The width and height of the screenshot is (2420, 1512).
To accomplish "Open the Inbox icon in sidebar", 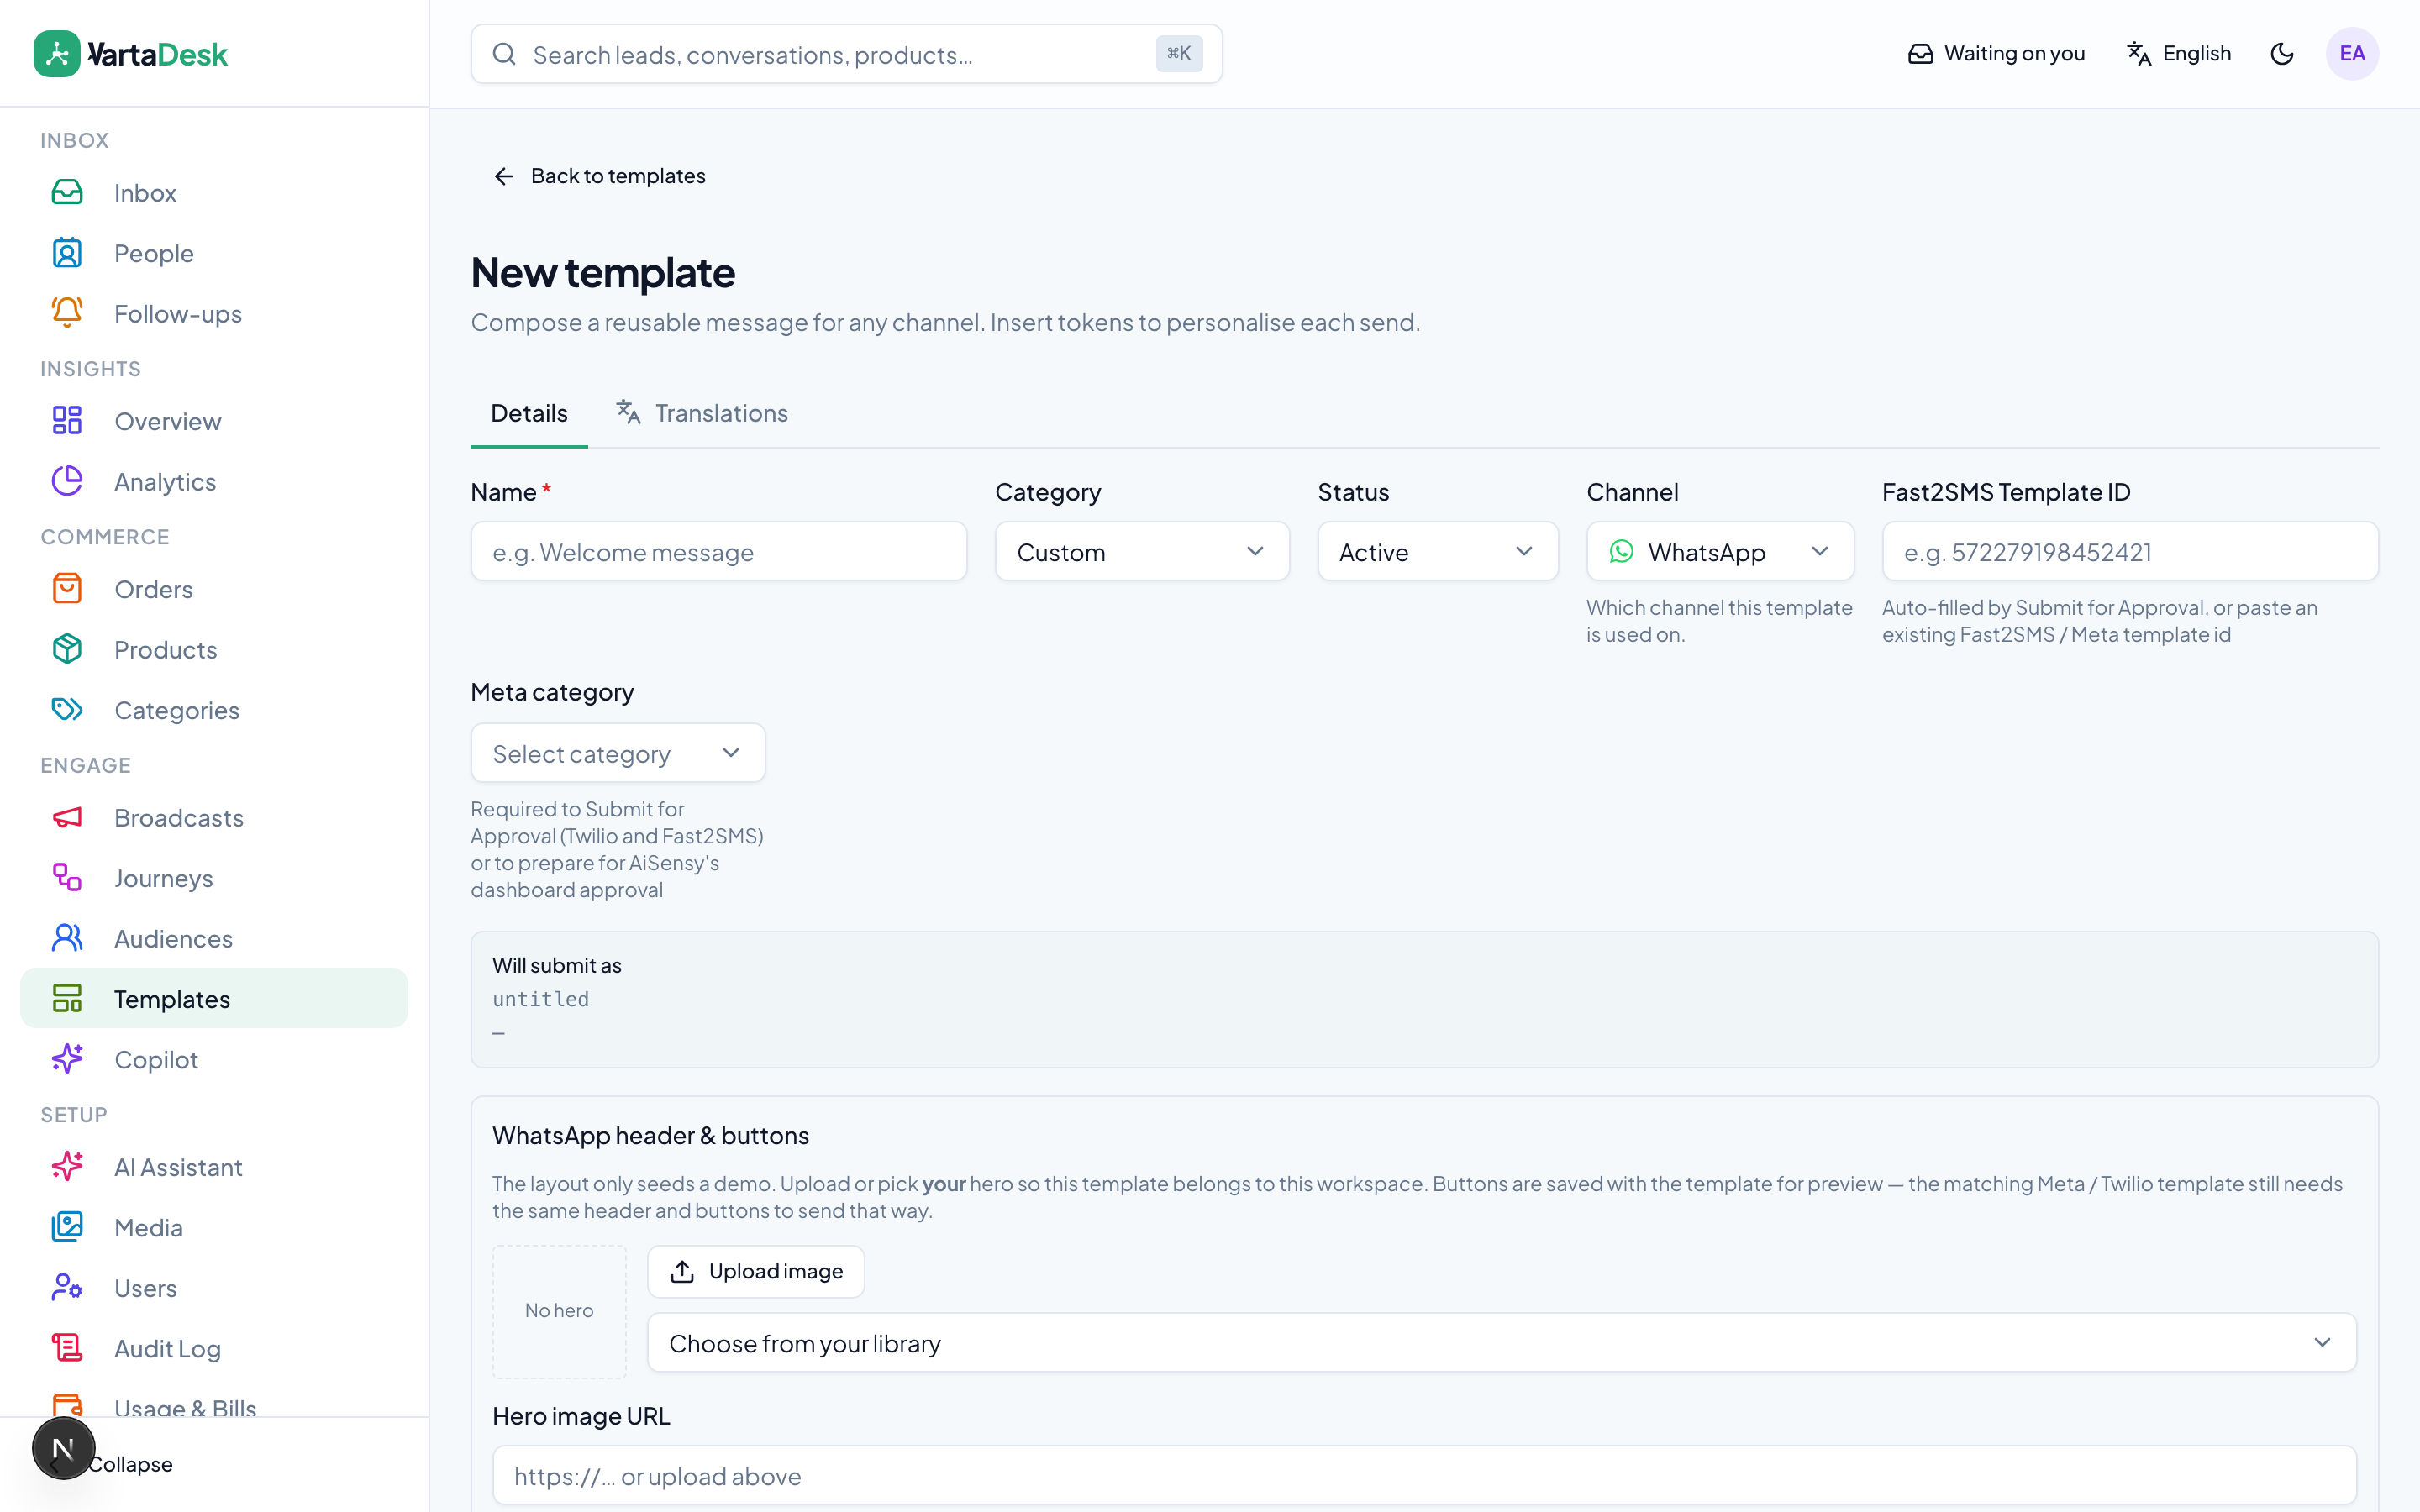I will point(67,192).
